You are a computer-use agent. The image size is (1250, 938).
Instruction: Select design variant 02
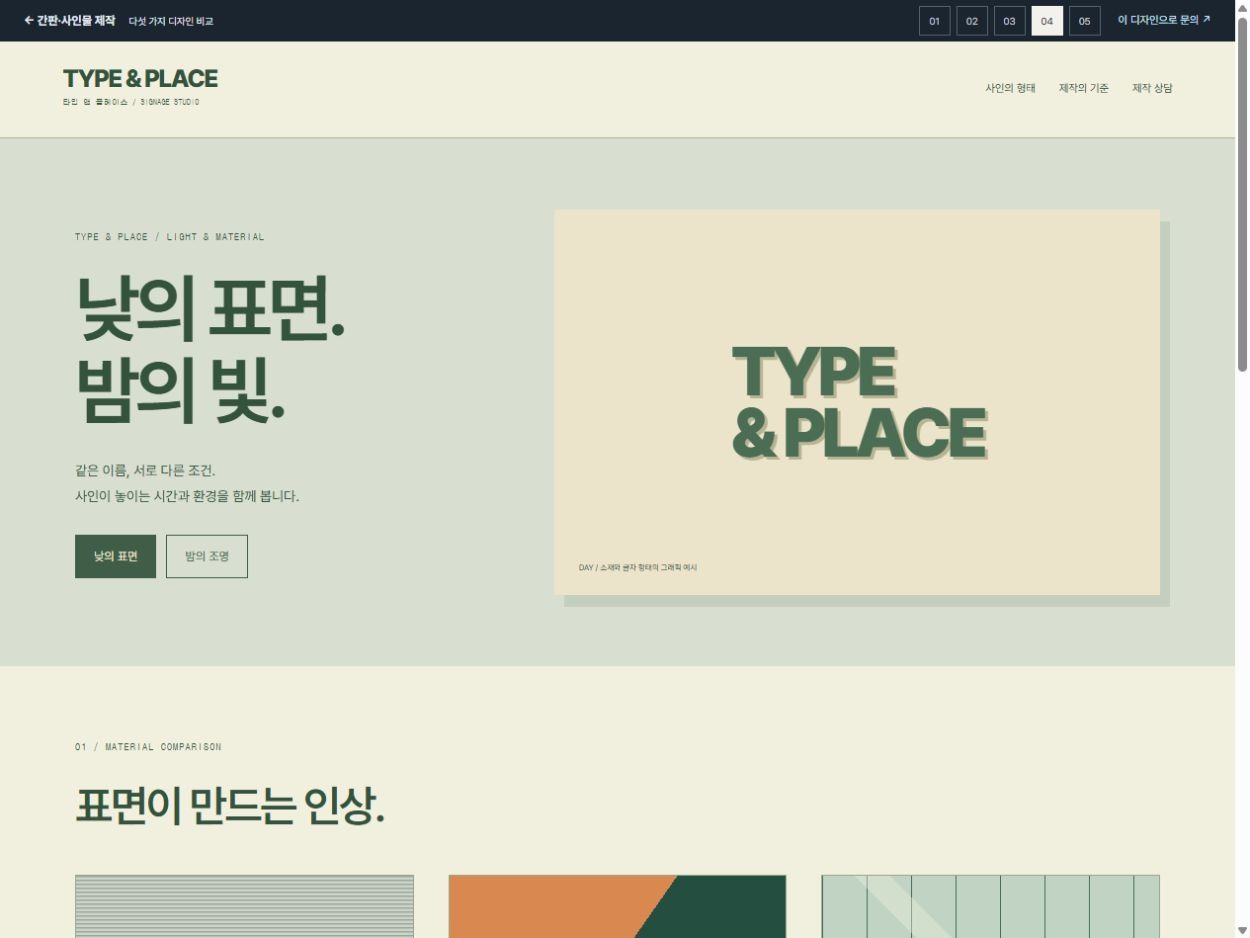tap(972, 21)
